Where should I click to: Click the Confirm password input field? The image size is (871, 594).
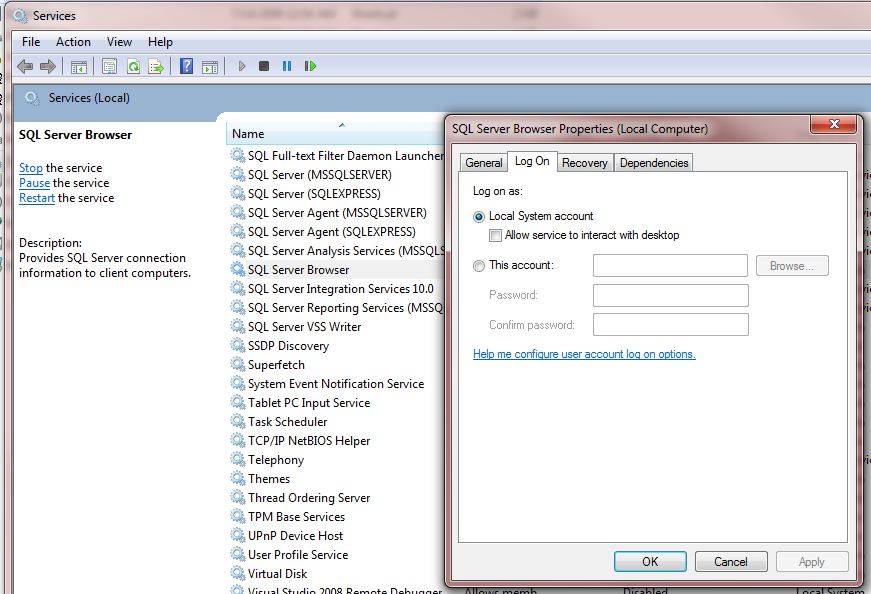[x=670, y=325]
